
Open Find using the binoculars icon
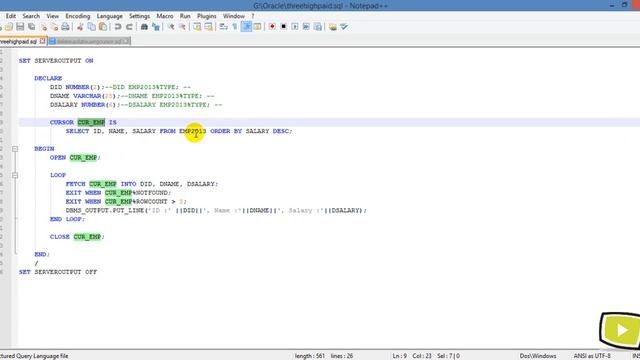coord(144,27)
